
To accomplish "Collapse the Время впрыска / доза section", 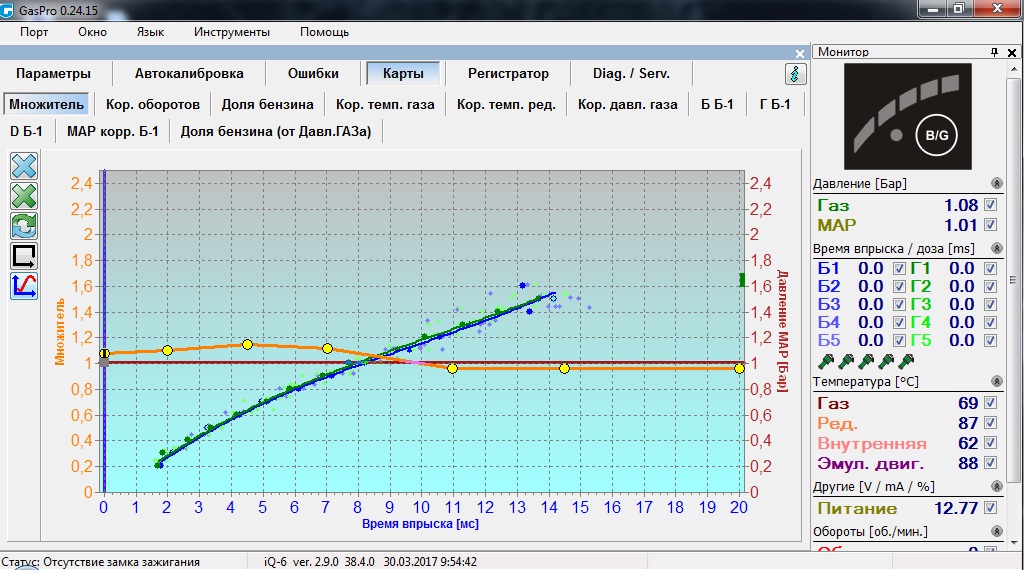I will 997,248.
